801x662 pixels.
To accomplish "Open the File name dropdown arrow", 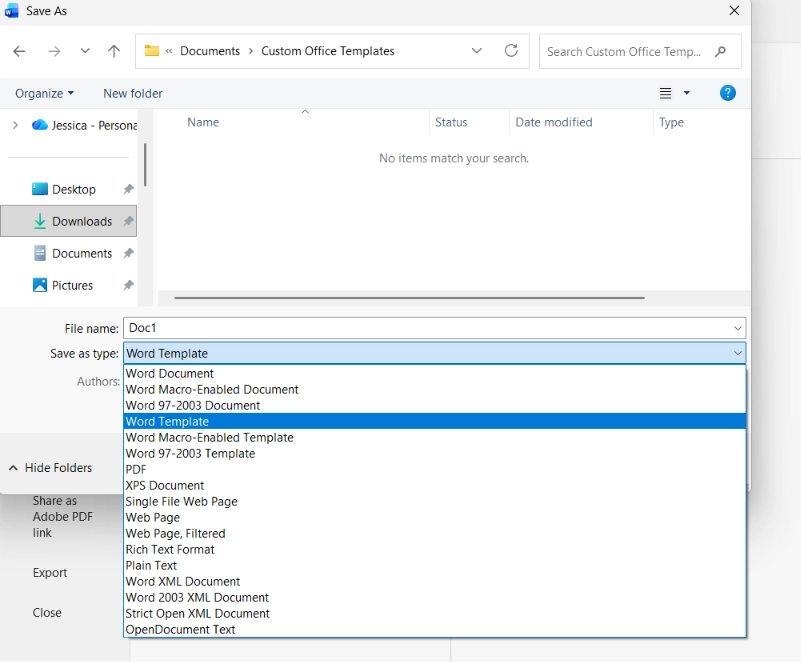I will [x=738, y=328].
